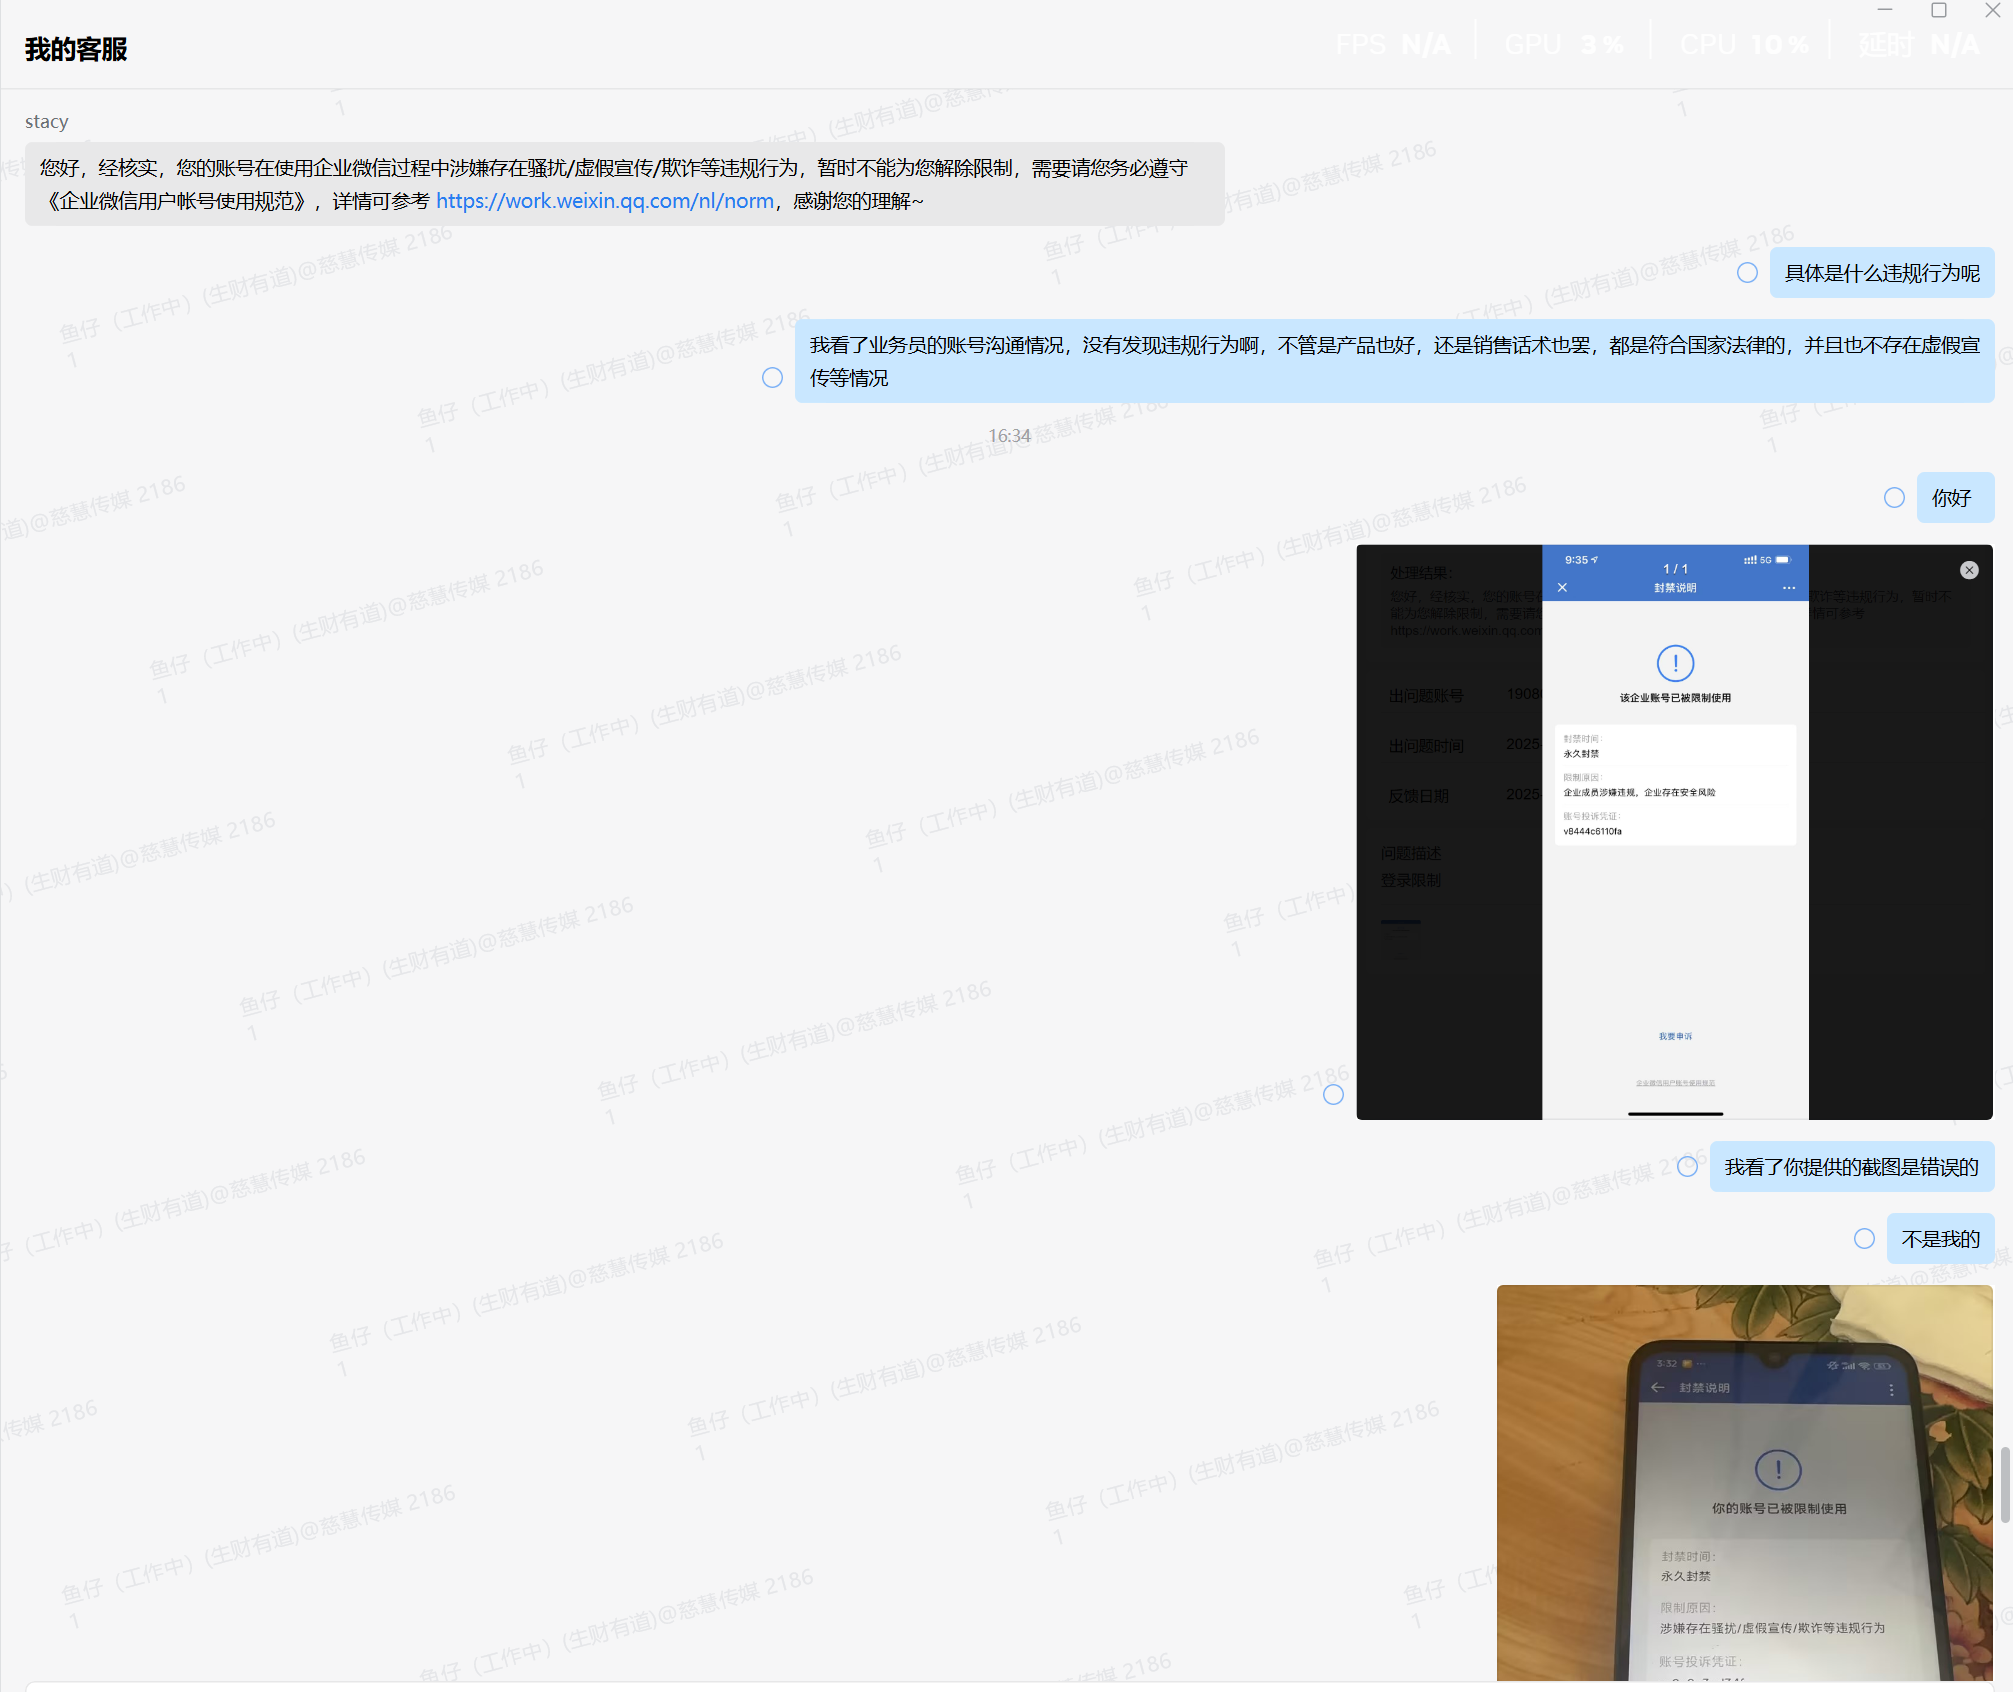This screenshot has height=1692, width=2013.
Task: Click X icon in phone screenshot header
Action: pos(1562,588)
